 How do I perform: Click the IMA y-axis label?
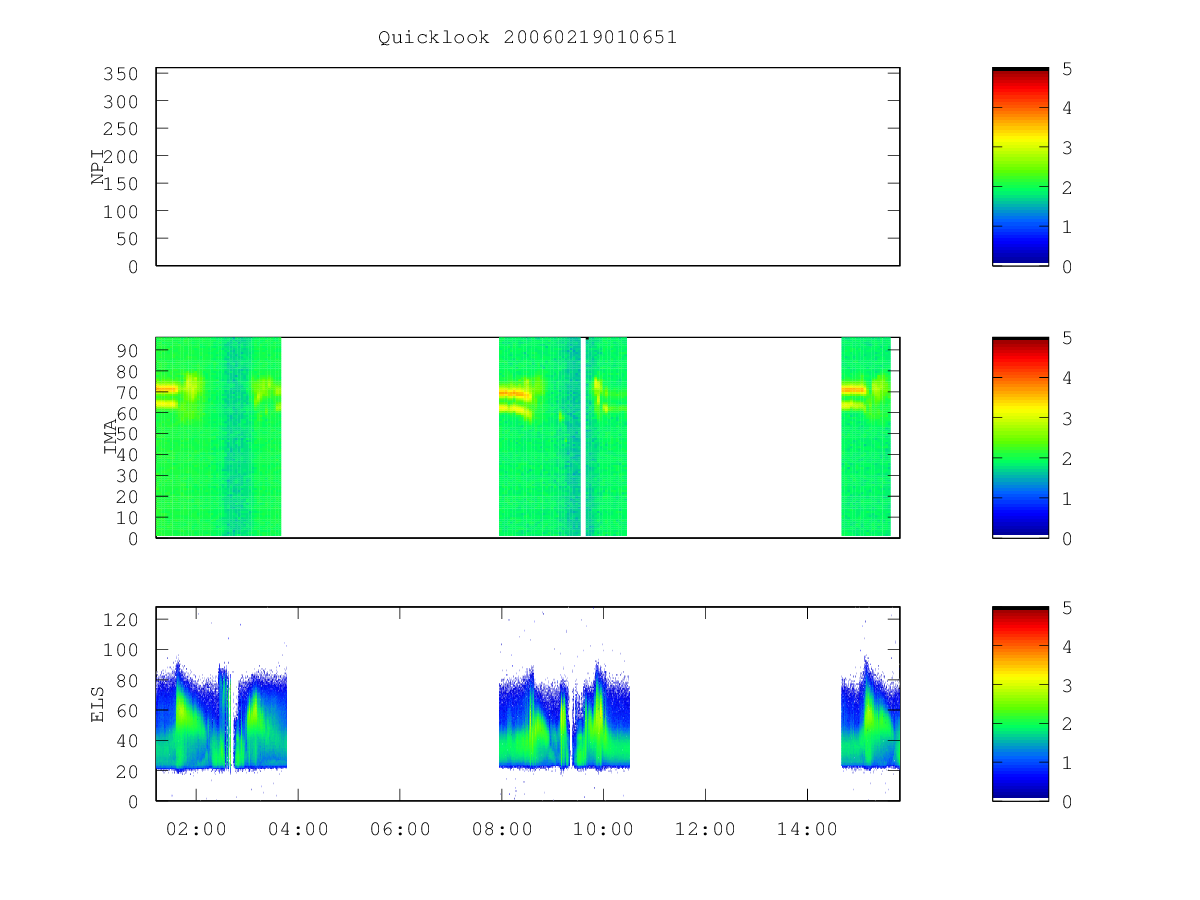click(111, 437)
